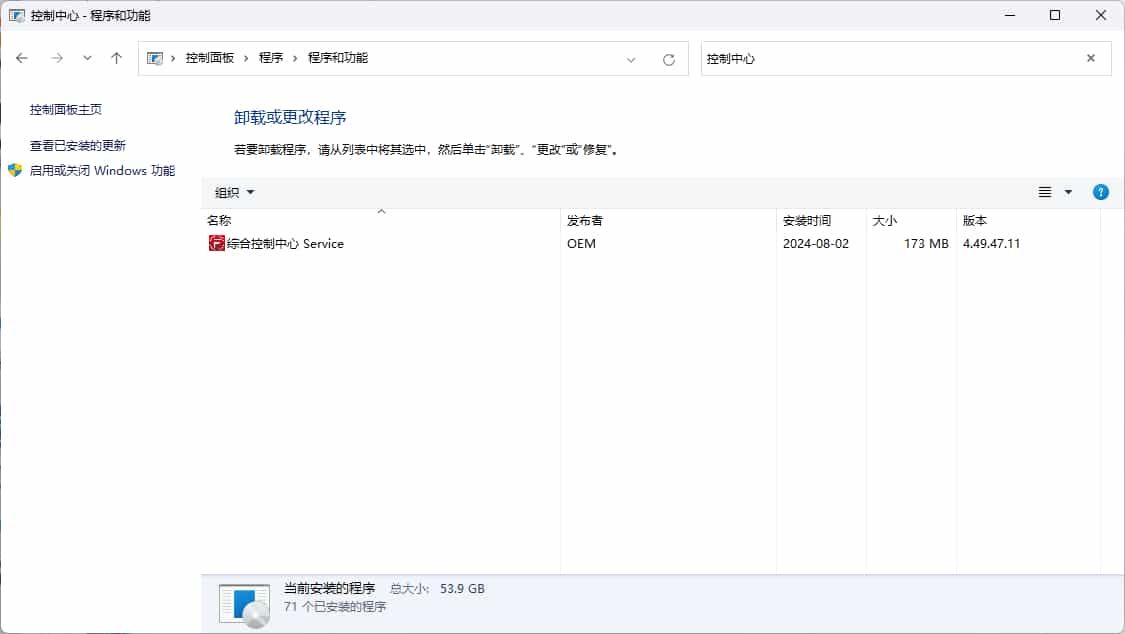Click 71 个已安装的程序 status text
The width and height of the screenshot is (1125, 634).
tap(334, 607)
